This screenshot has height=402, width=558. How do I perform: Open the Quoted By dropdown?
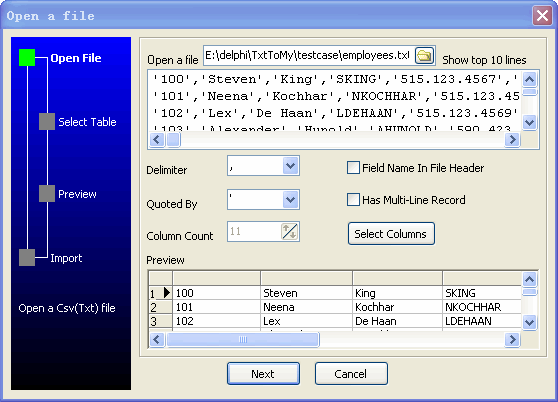pos(290,200)
